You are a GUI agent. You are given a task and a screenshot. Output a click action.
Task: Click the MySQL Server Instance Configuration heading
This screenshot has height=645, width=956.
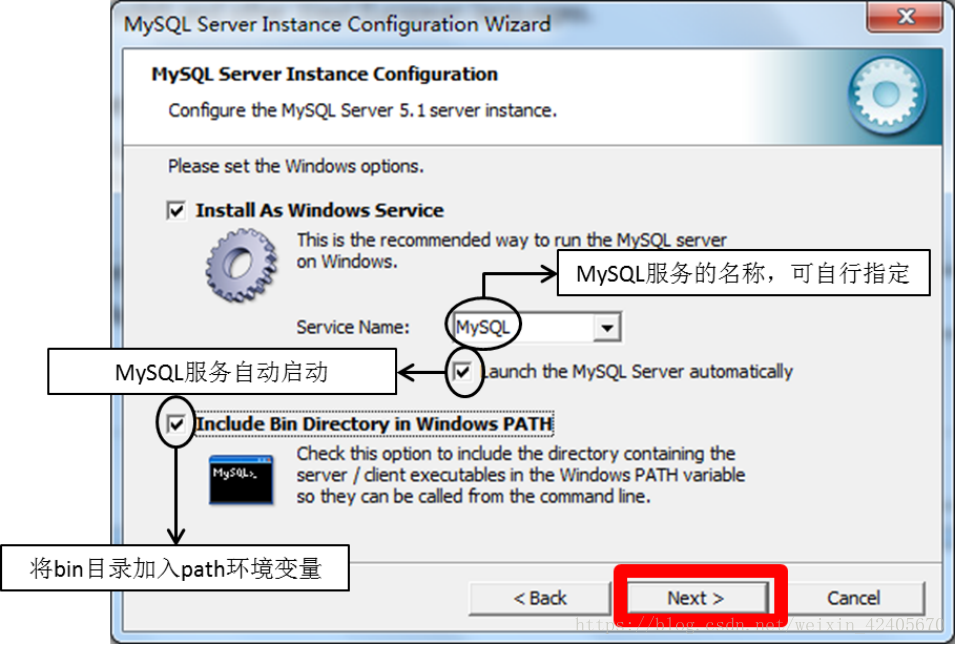pyautogui.click(x=324, y=74)
